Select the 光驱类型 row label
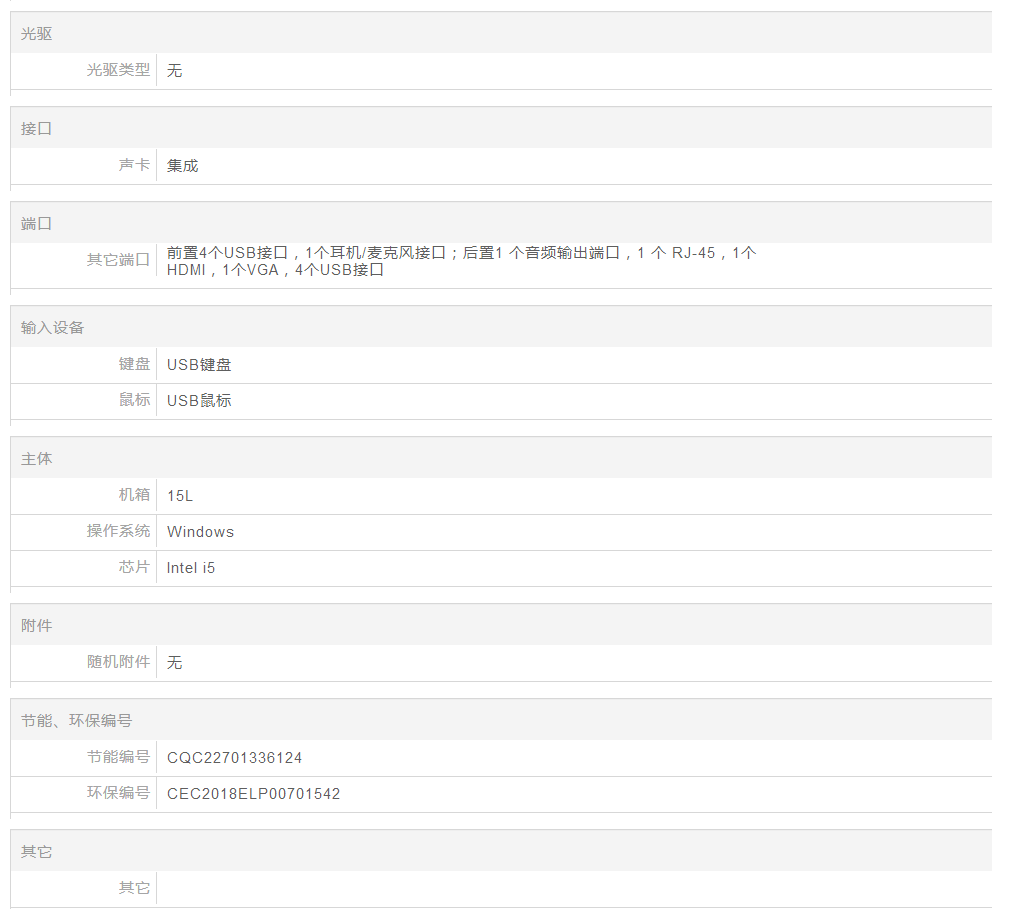Image resolution: width=1011 pixels, height=909 pixels. (x=118, y=70)
